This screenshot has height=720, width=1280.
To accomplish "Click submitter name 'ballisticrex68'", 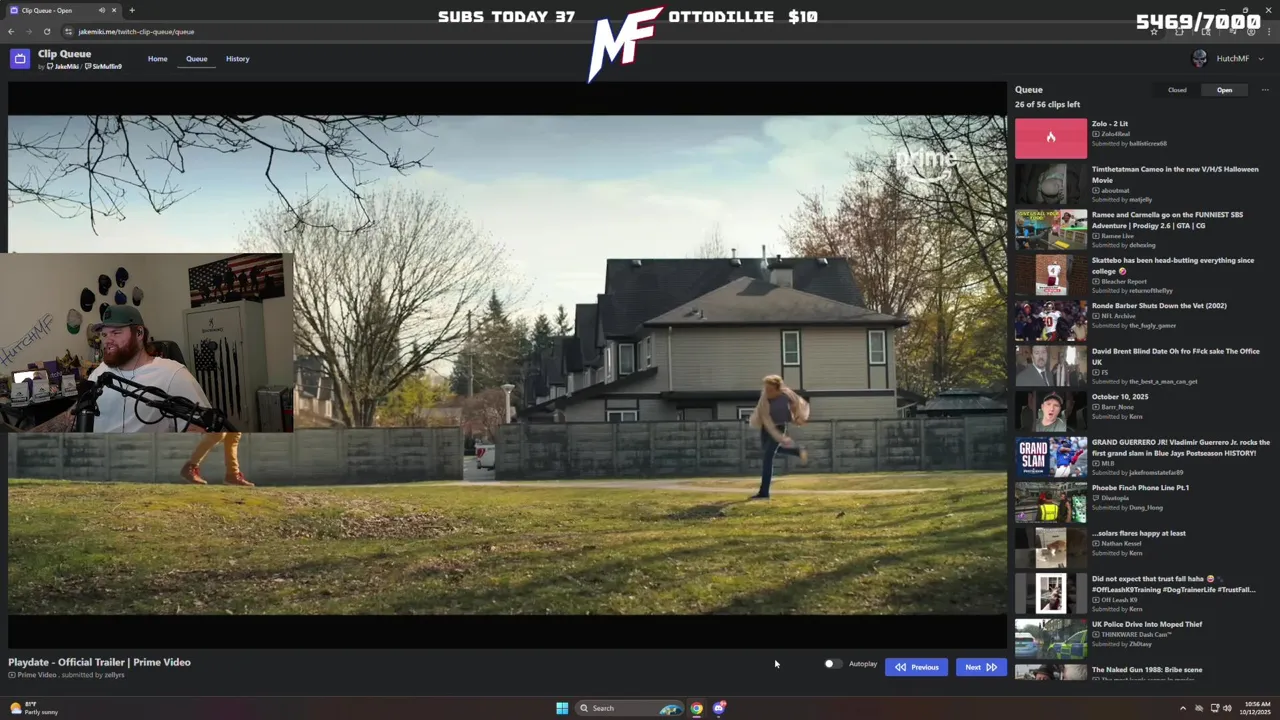I will 1148,144.
